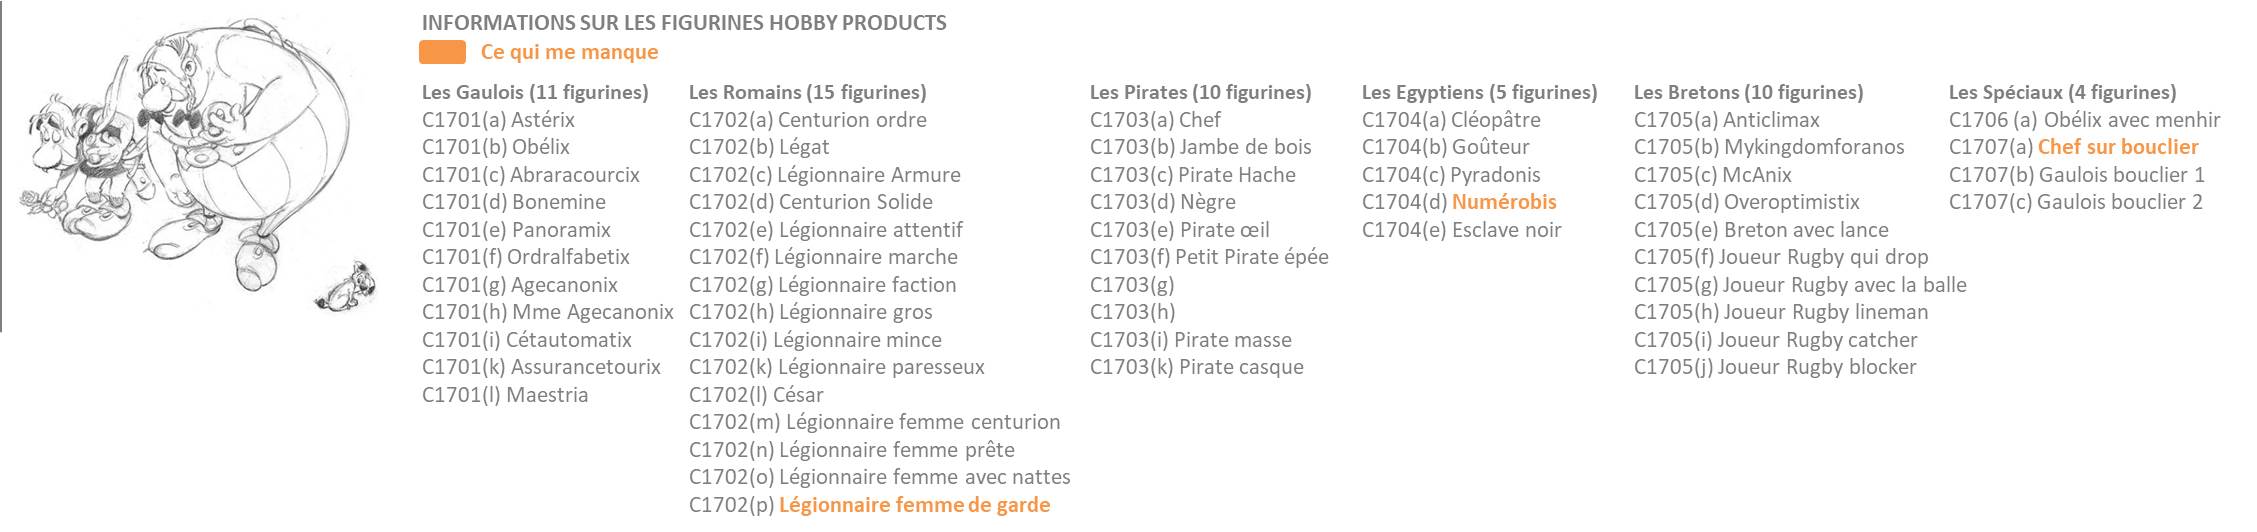The height and width of the screenshot is (532, 2257).
Task: Click the 'Les Pirates (10 figurines)' heading
Action: 1200,92
